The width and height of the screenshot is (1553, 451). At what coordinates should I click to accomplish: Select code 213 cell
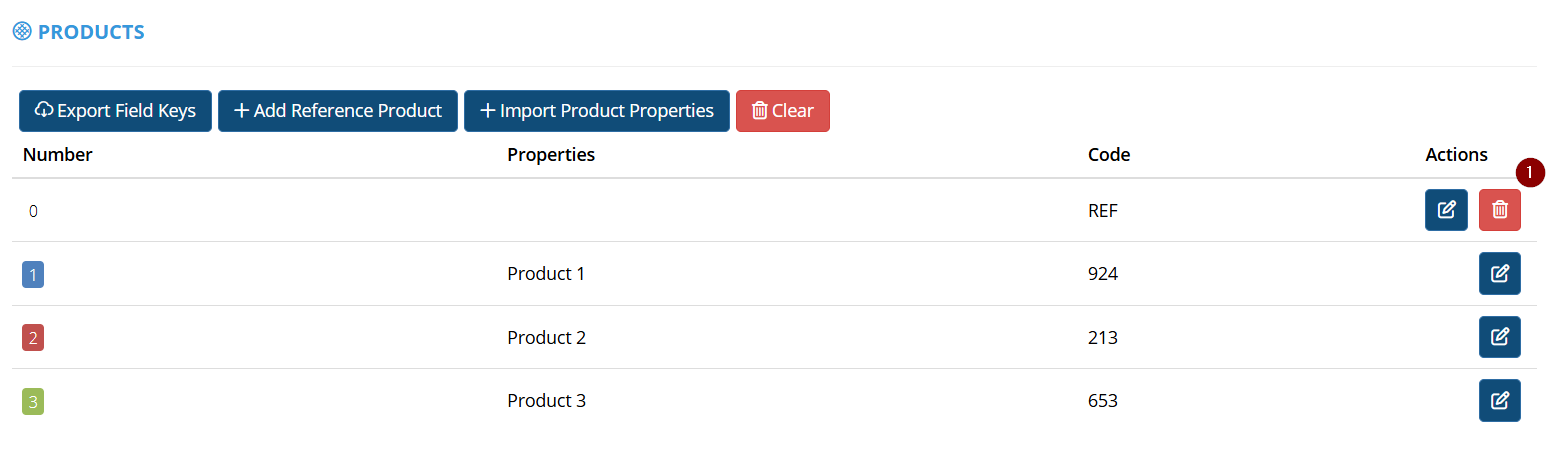click(x=1103, y=338)
